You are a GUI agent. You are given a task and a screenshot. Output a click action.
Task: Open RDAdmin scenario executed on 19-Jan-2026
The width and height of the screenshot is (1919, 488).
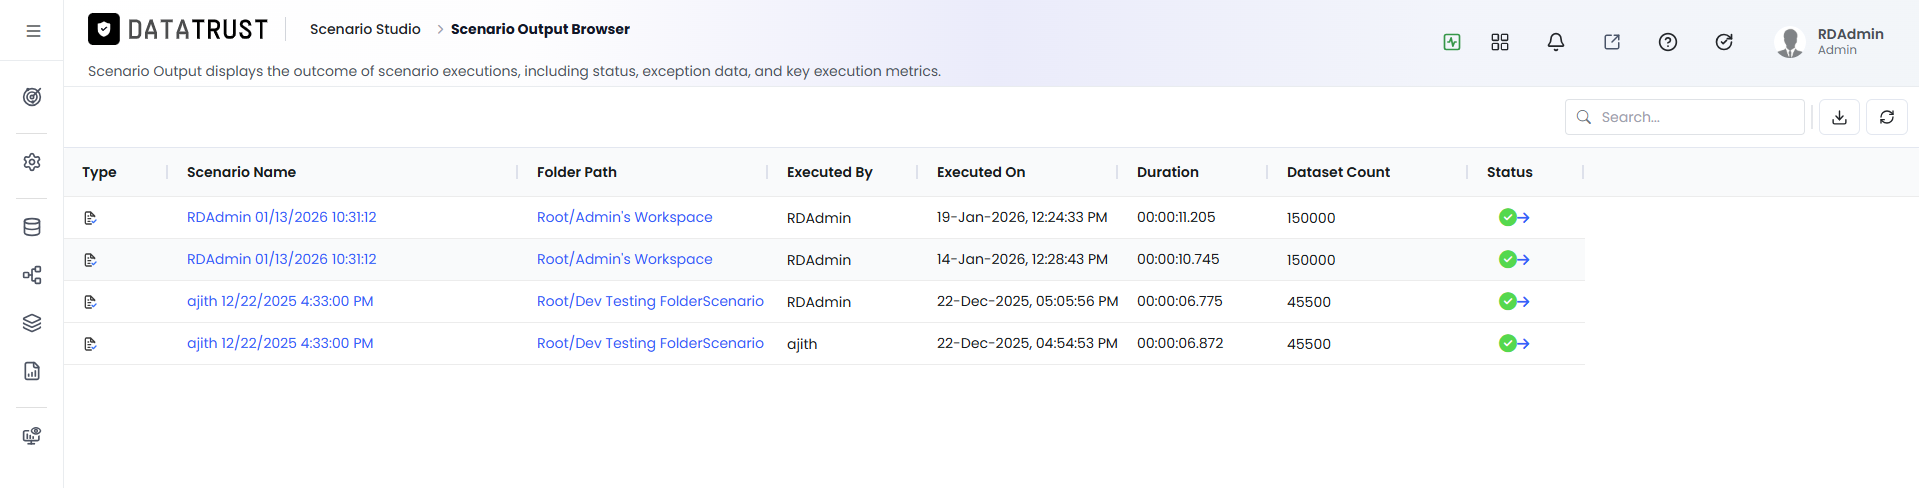(x=282, y=217)
